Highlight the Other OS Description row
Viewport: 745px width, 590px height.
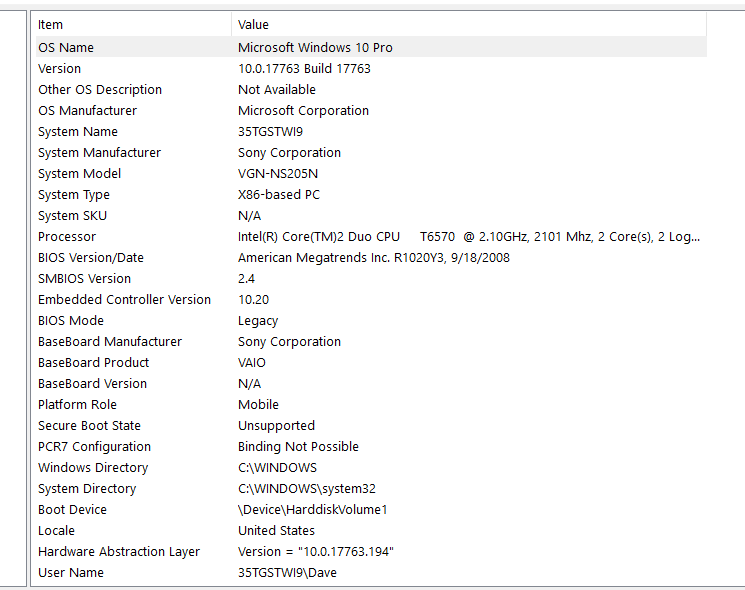tap(100, 89)
